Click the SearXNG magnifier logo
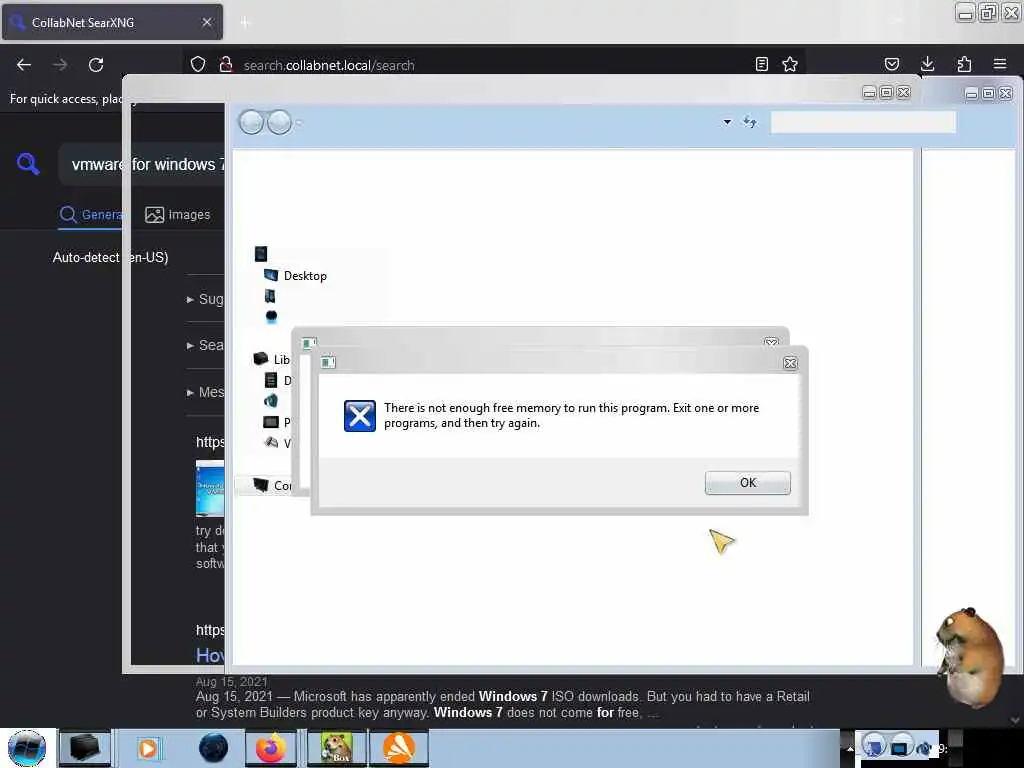The height and width of the screenshot is (768, 1024). click(x=28, y=163)
